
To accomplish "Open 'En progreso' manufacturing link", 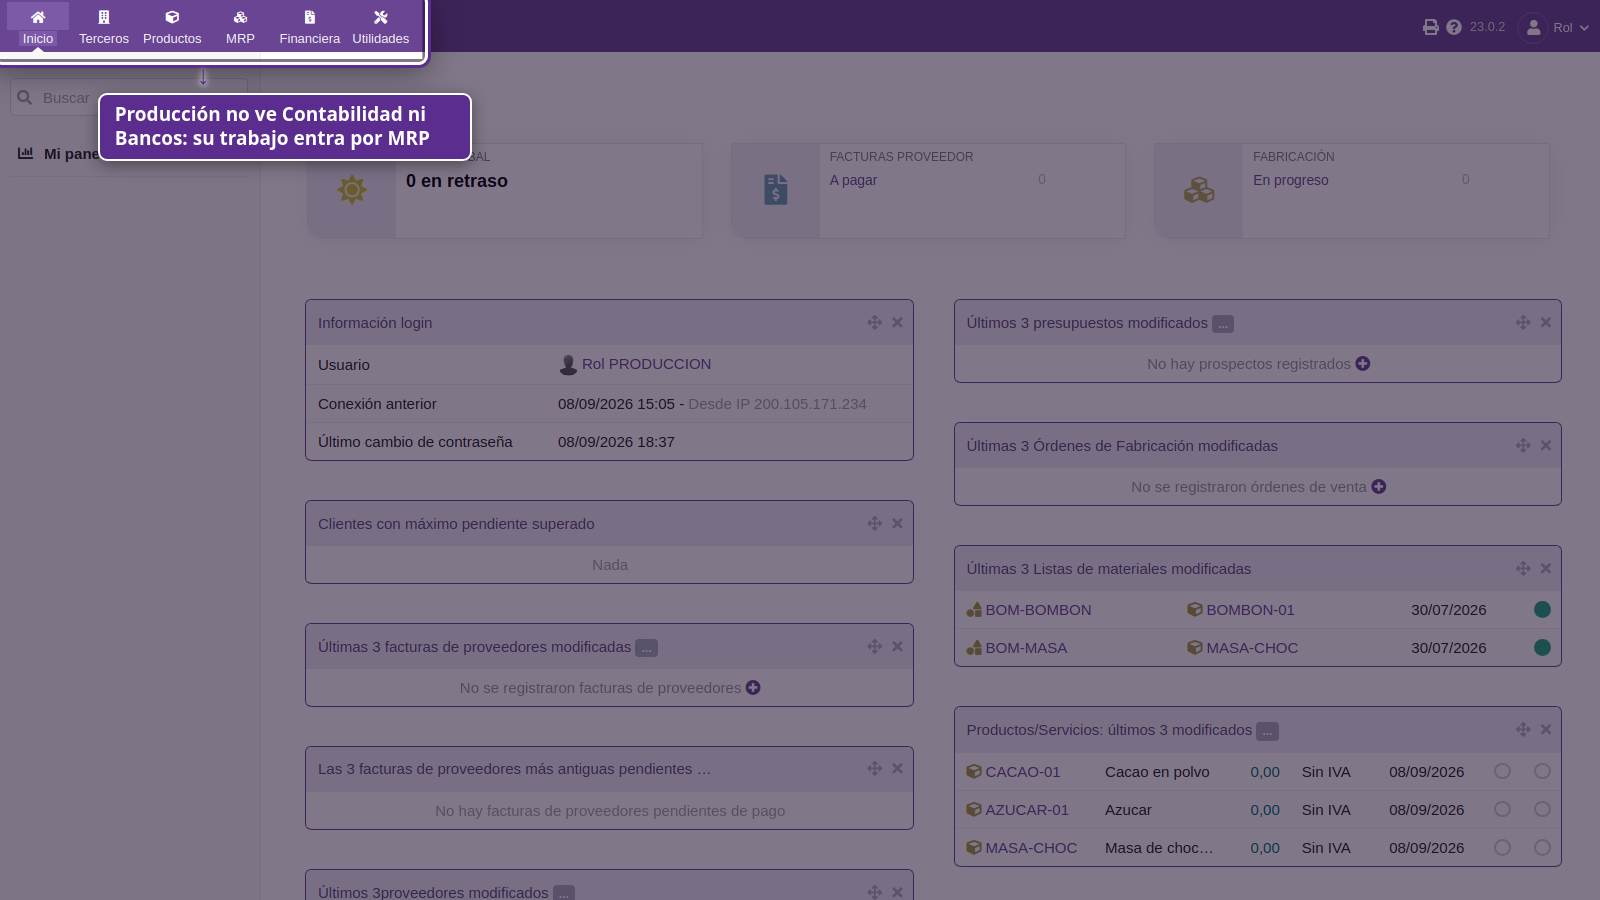I will pos(1291,180).
